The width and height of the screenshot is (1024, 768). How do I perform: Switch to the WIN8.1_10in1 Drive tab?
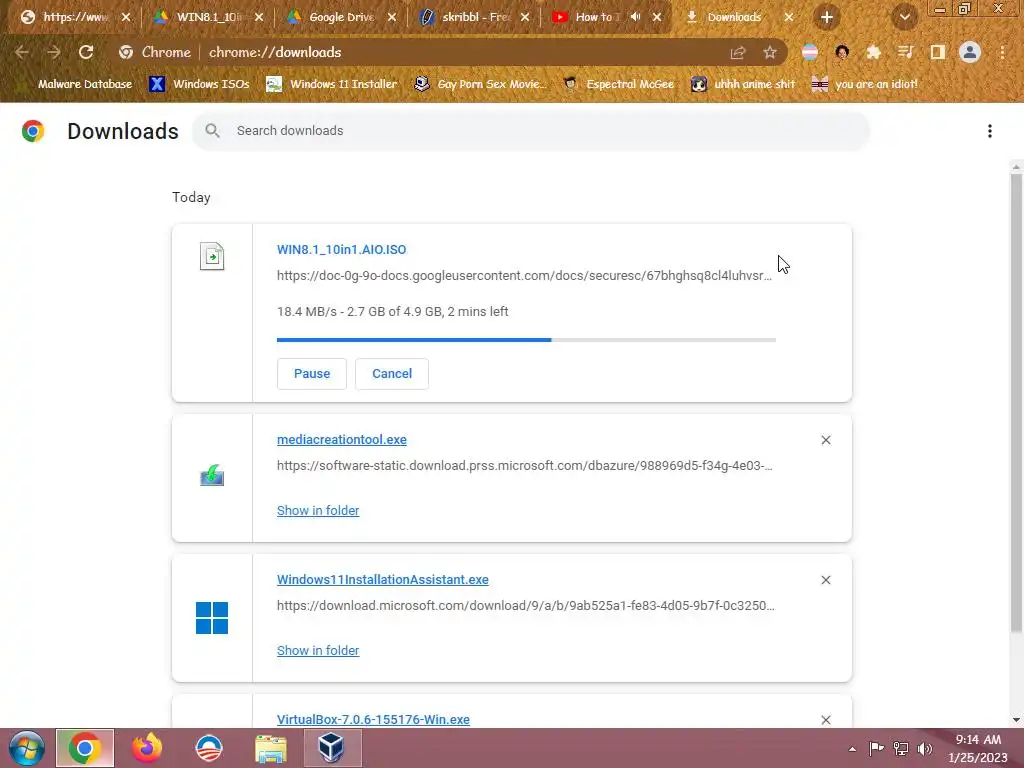[x=208, y=17]
